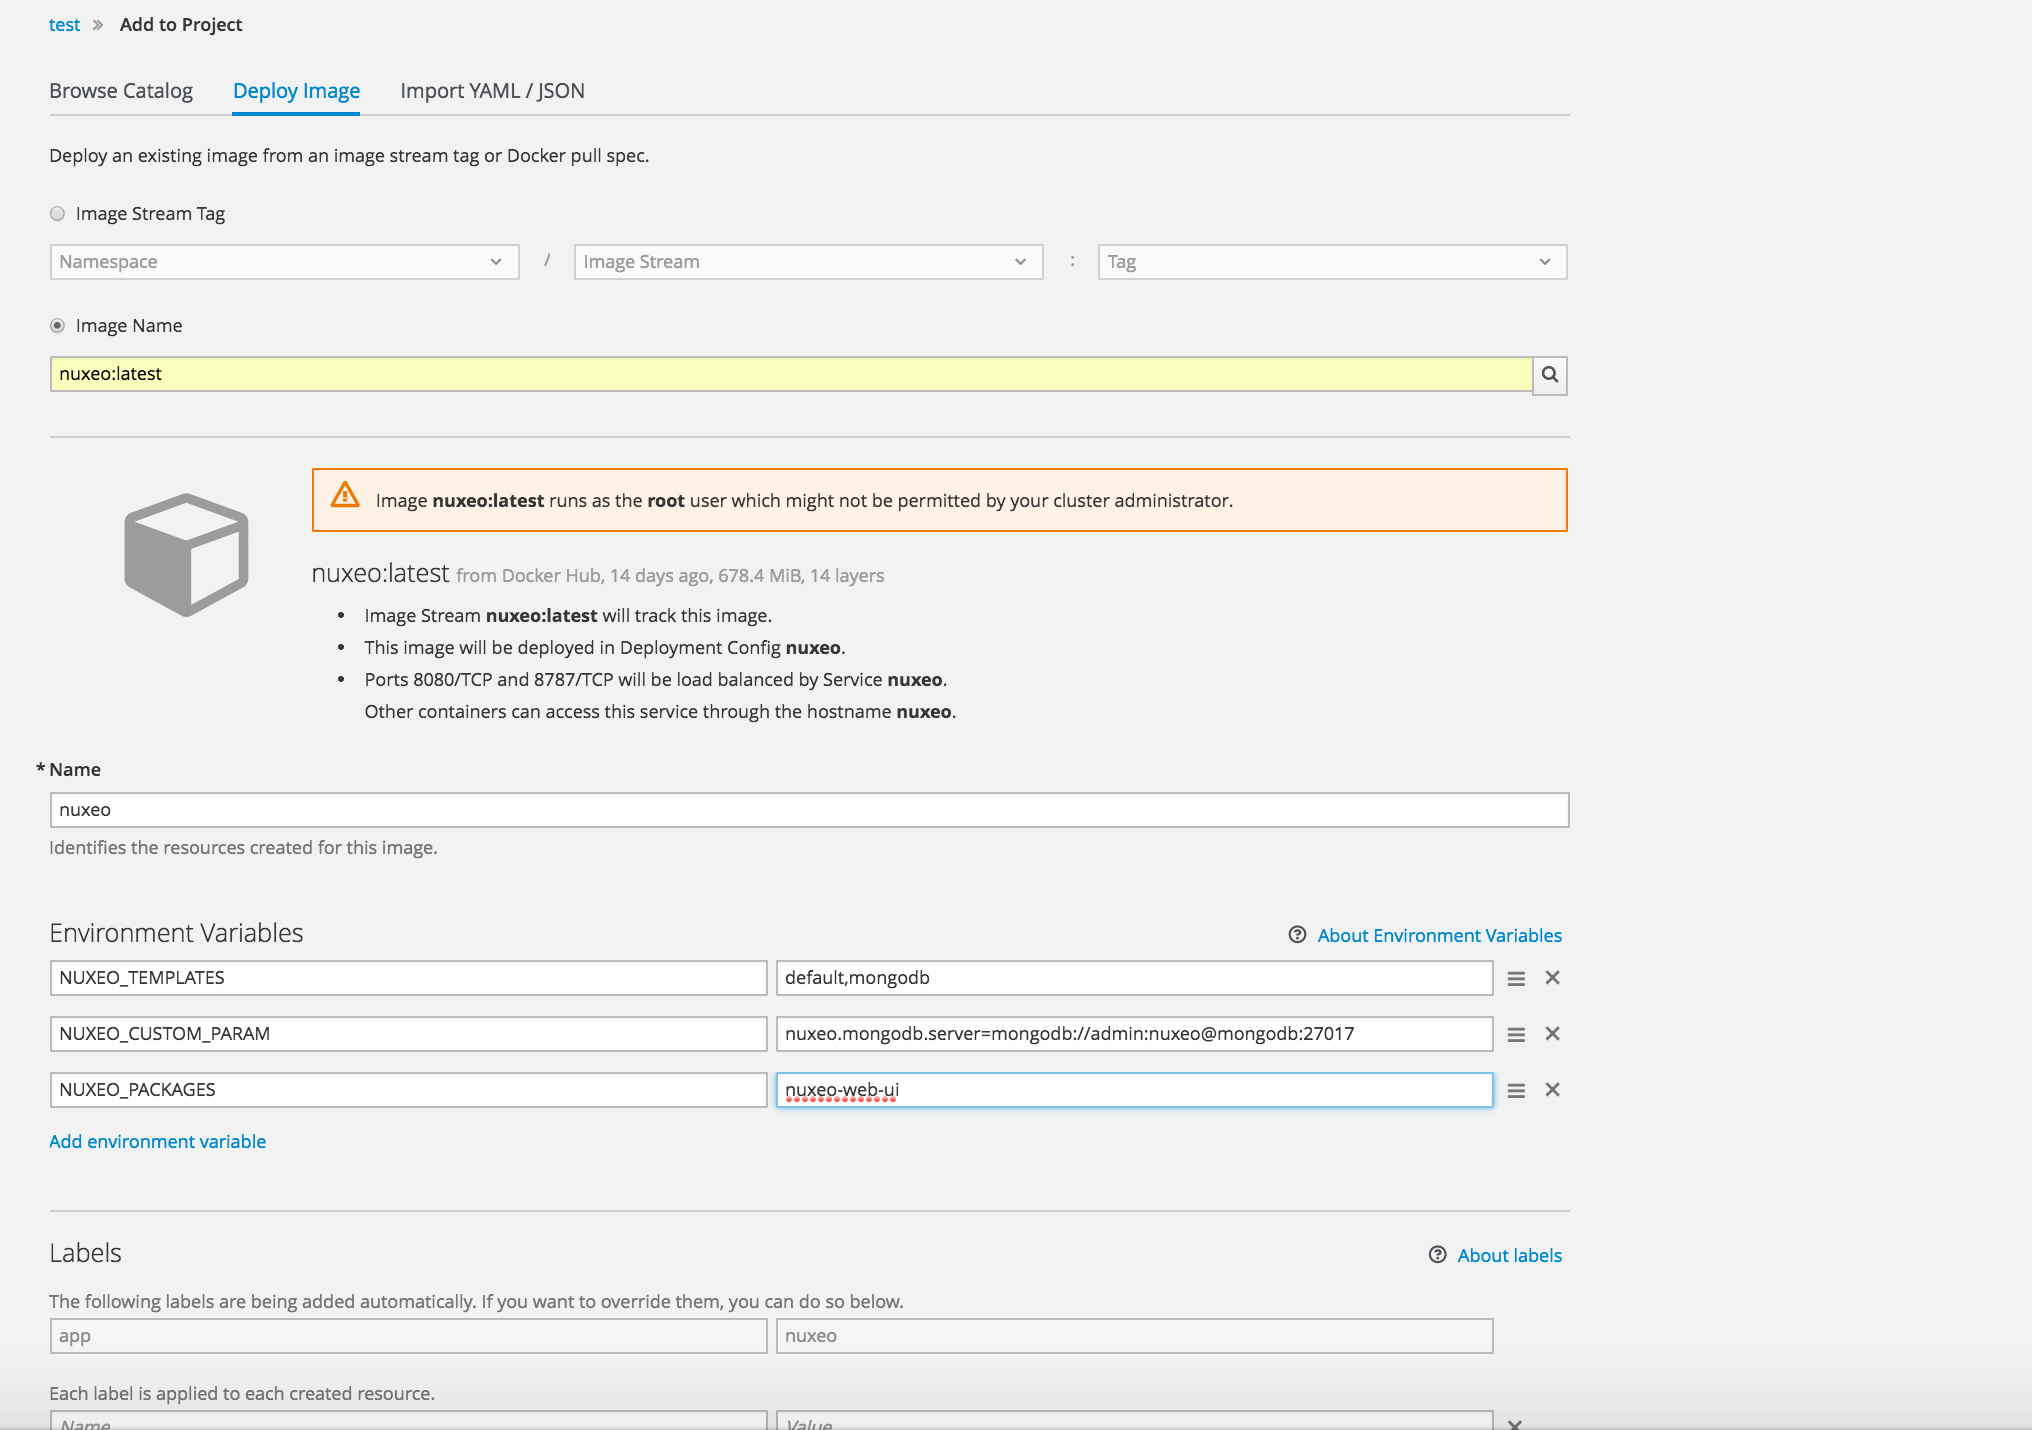
Task: Click the image cube placeholder icon
Action: pyautogui.click(x=186, y=555)
